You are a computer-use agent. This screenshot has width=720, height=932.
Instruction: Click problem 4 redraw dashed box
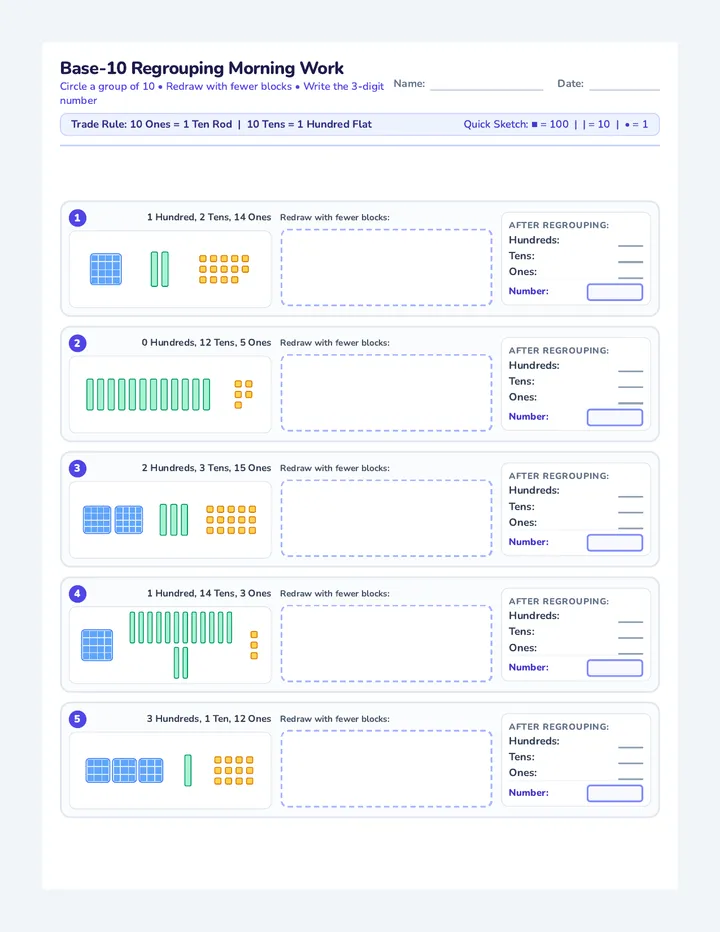(386, 644)
